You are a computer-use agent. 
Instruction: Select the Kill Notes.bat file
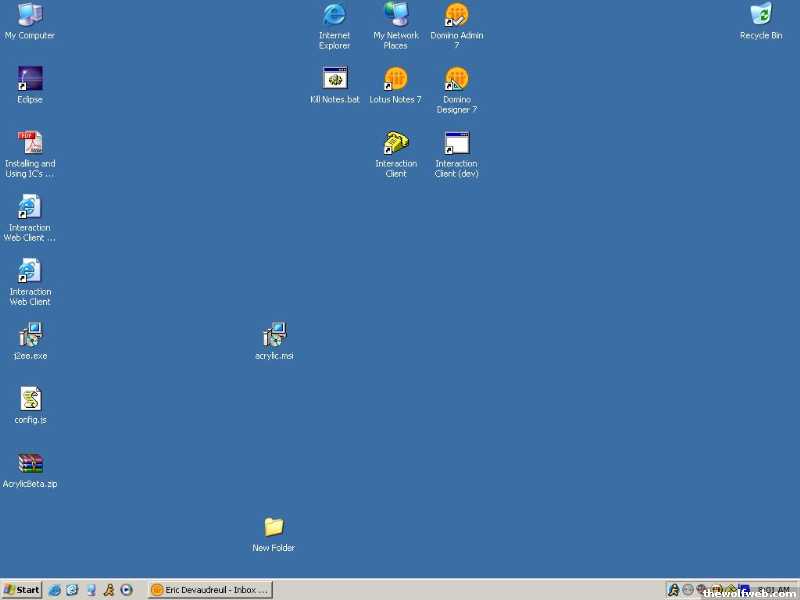coord(335,79)
